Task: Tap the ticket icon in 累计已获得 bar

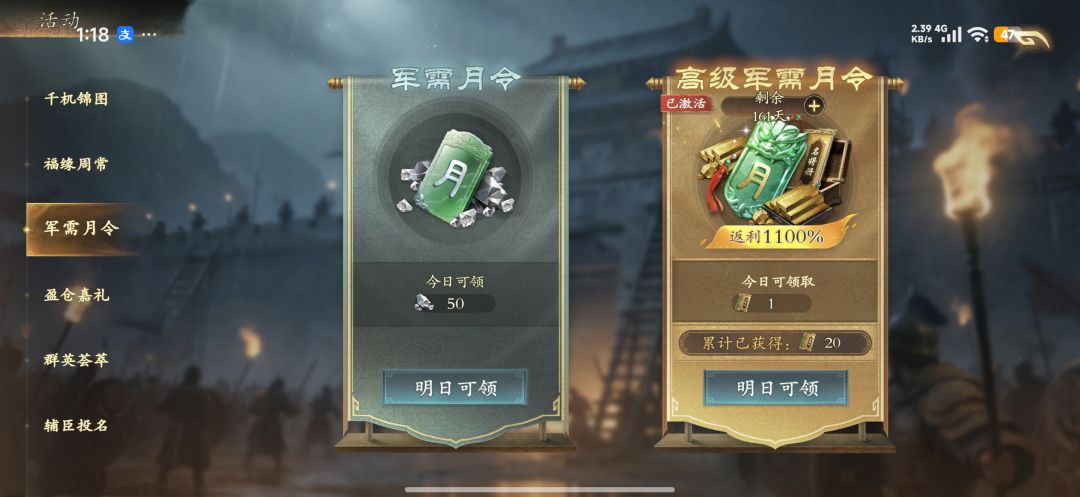Action: 807,342
